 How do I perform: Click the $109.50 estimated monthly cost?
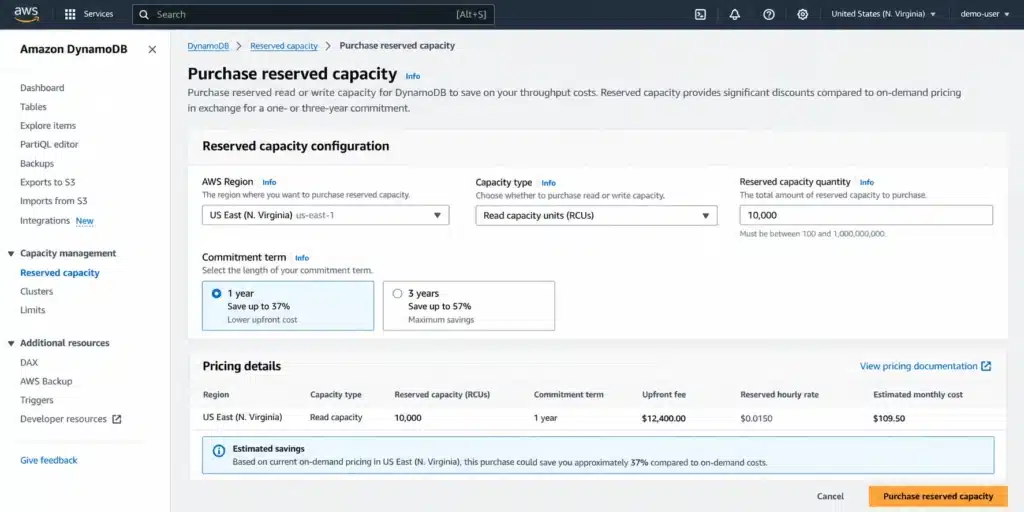tap(889, 419)
